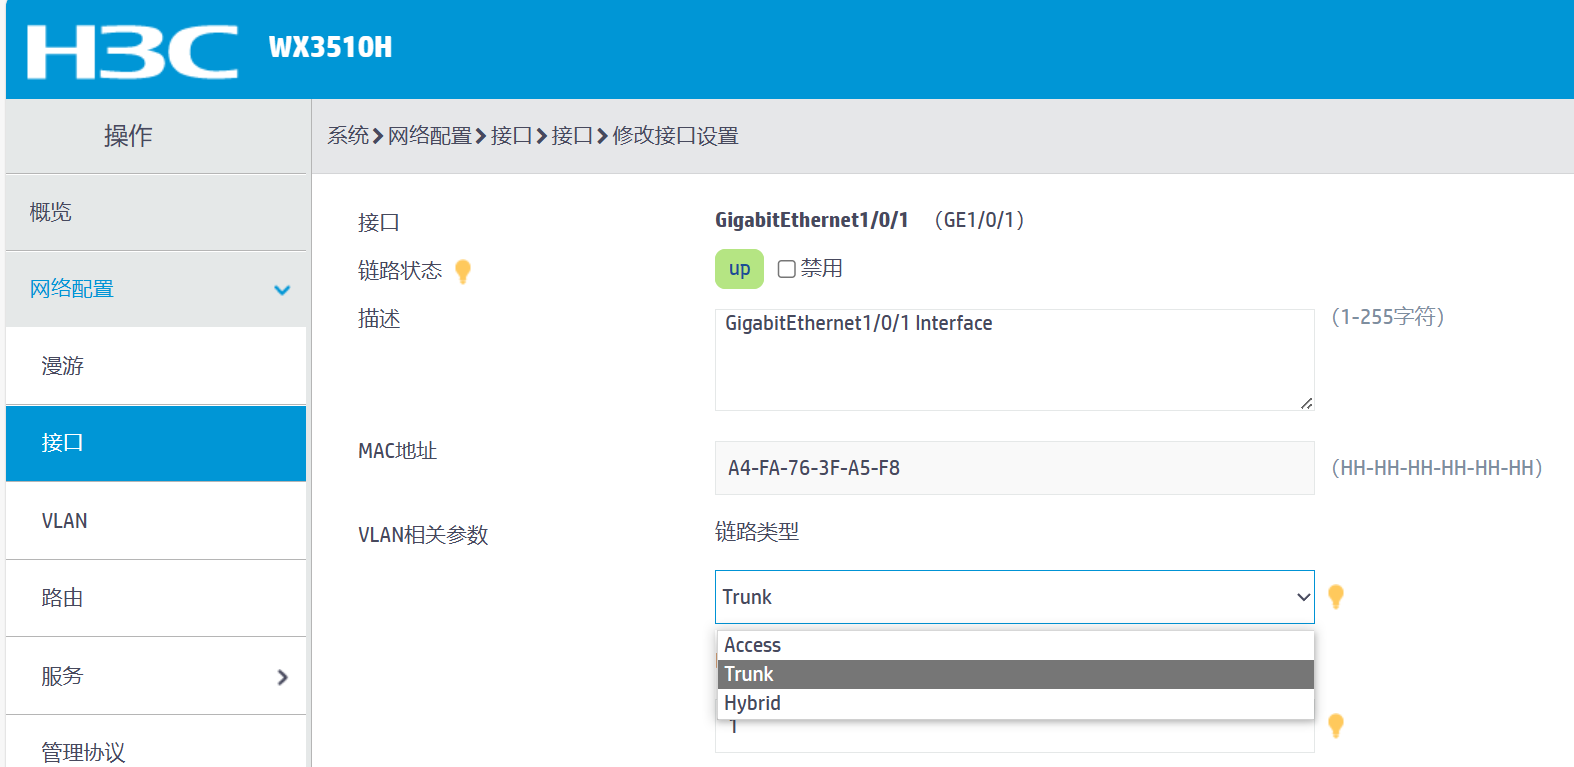Click 系统 in the breadcrumb path
The width and height of the screenshot is (1574, 767).
pos(348,136)
